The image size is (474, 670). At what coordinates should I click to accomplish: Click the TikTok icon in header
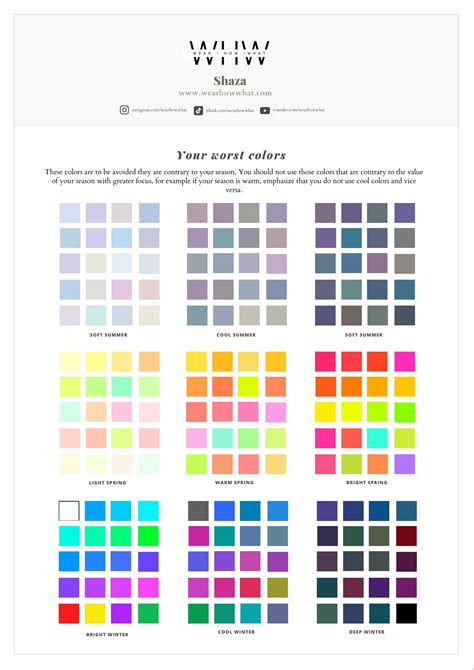(198, 111)
